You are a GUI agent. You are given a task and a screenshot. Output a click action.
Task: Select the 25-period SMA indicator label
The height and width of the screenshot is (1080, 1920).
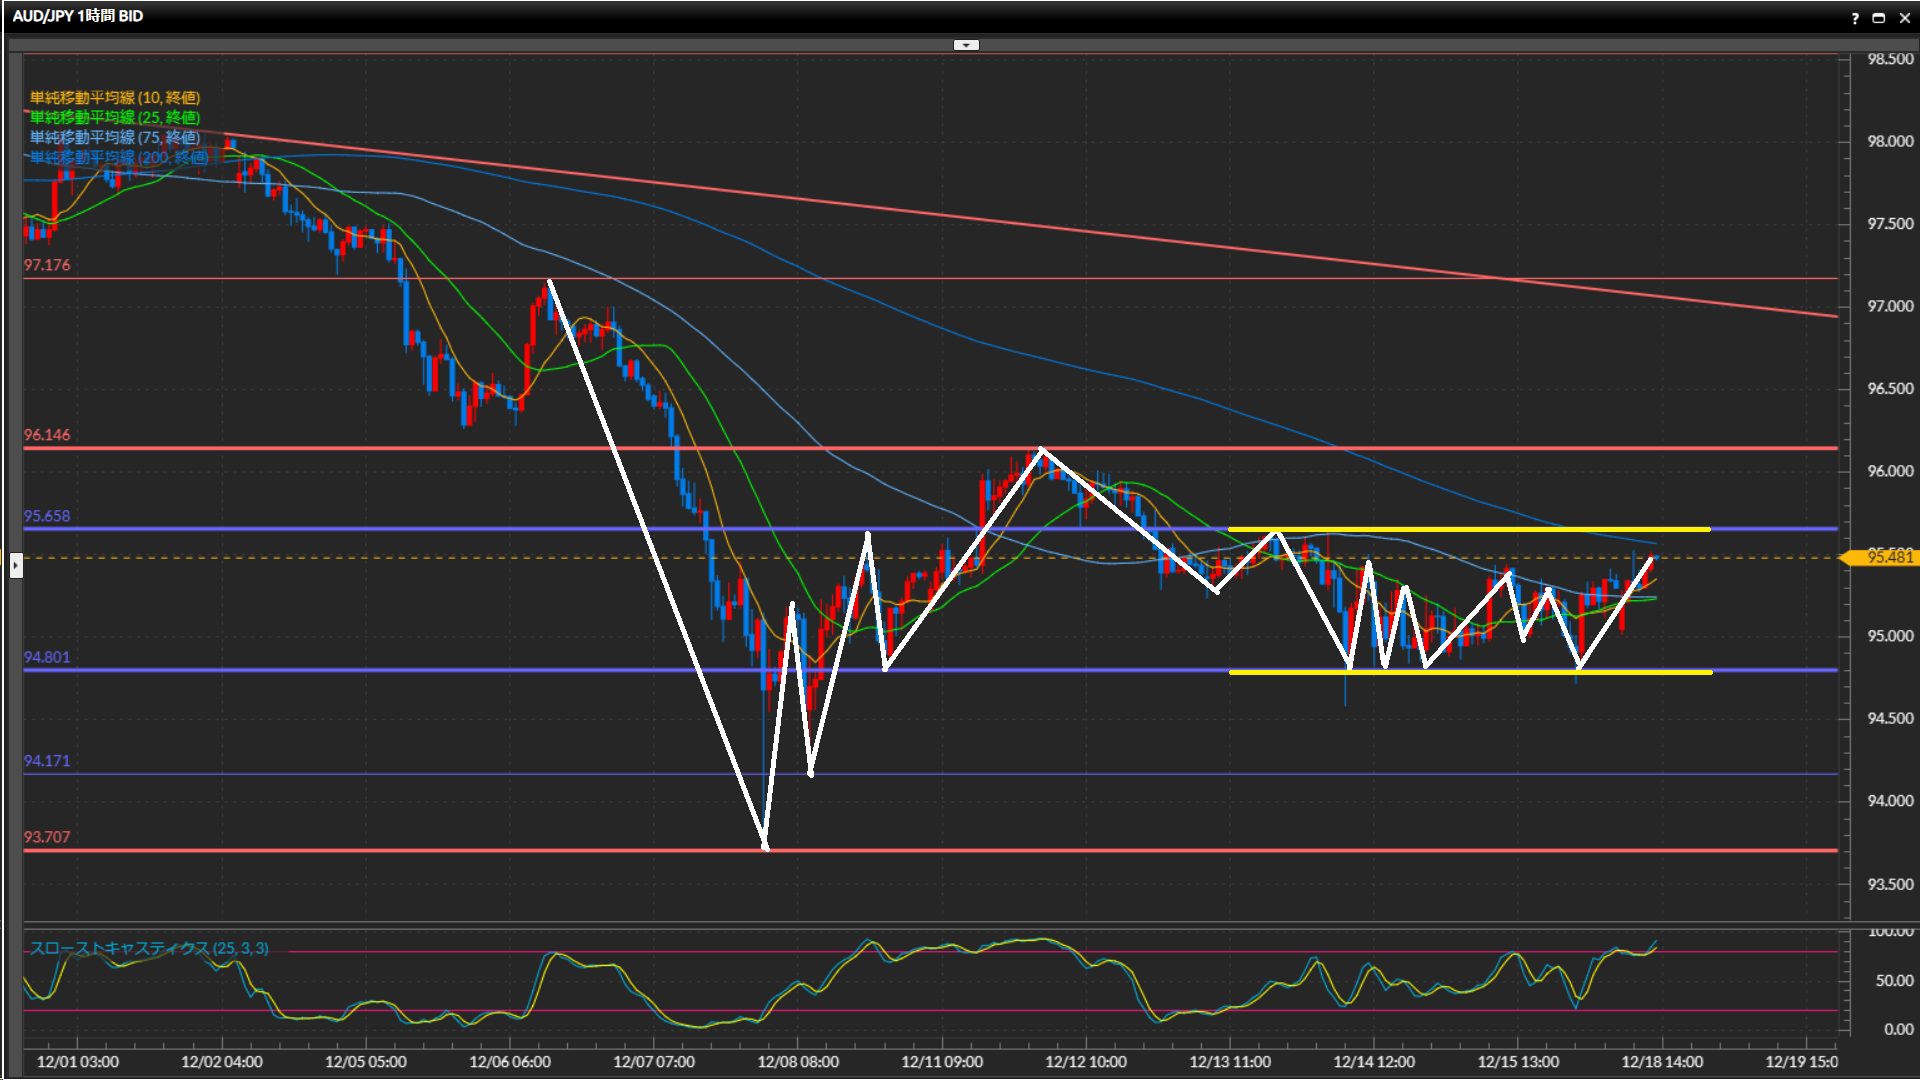click(114, 117)
